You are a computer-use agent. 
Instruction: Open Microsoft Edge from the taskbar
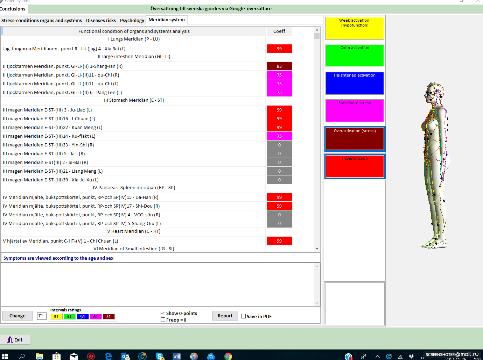(x=108, y=356)
